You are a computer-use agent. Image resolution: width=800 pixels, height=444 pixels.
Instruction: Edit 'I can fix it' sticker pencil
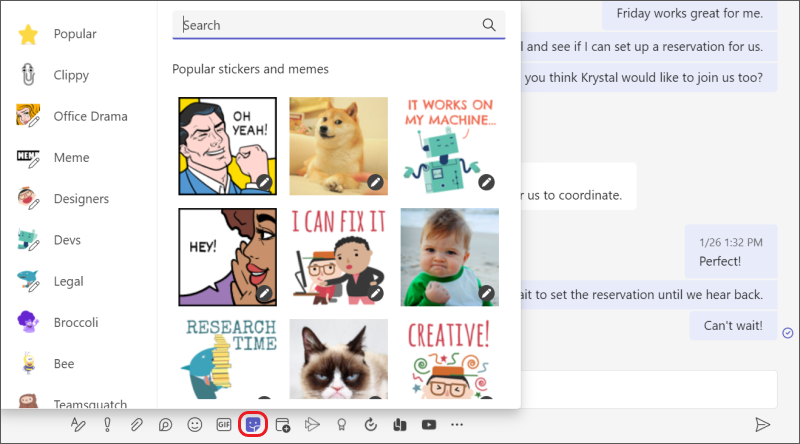coord(376,293)
